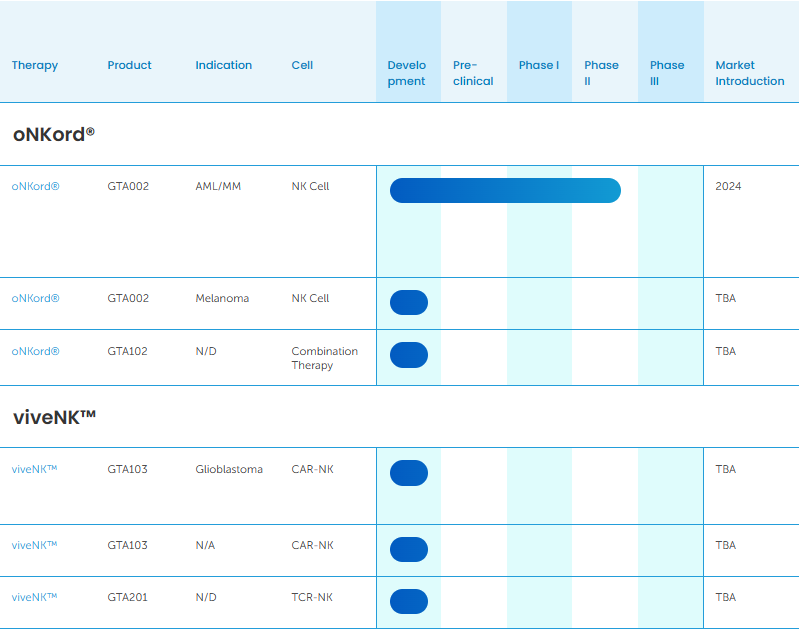Click TBA in the CAR-NK N/A row
The height and width of the screenshot is (632, 799).
726,545
